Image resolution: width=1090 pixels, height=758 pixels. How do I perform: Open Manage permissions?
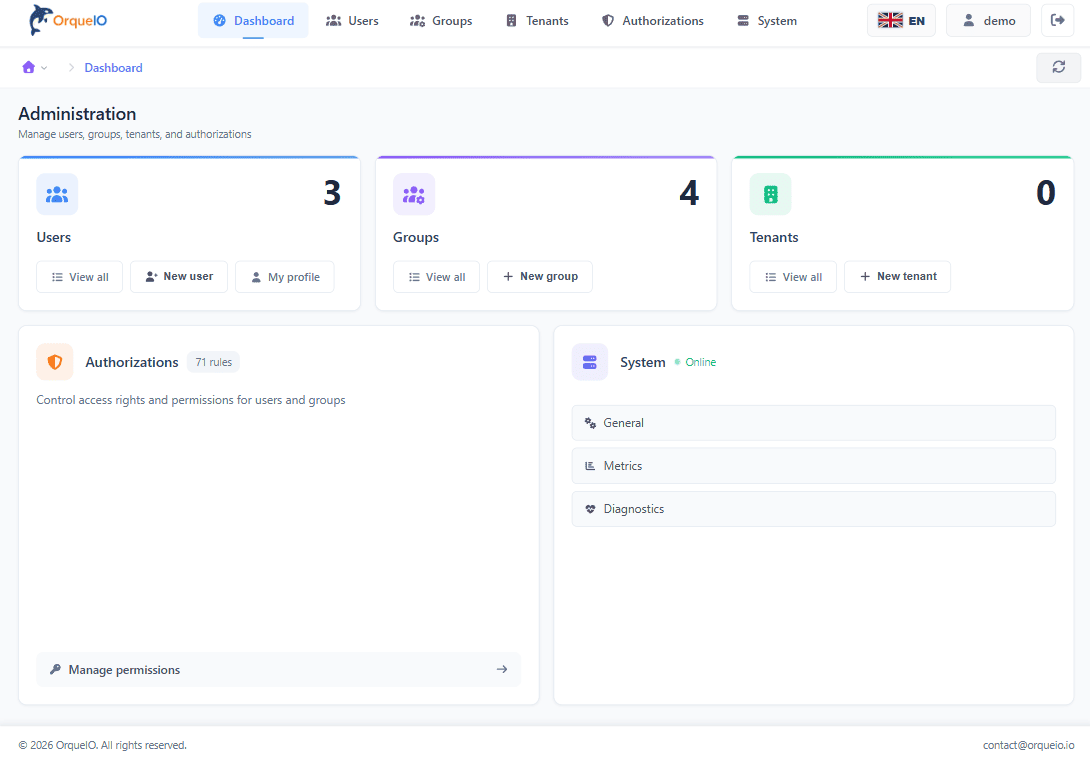278,670
